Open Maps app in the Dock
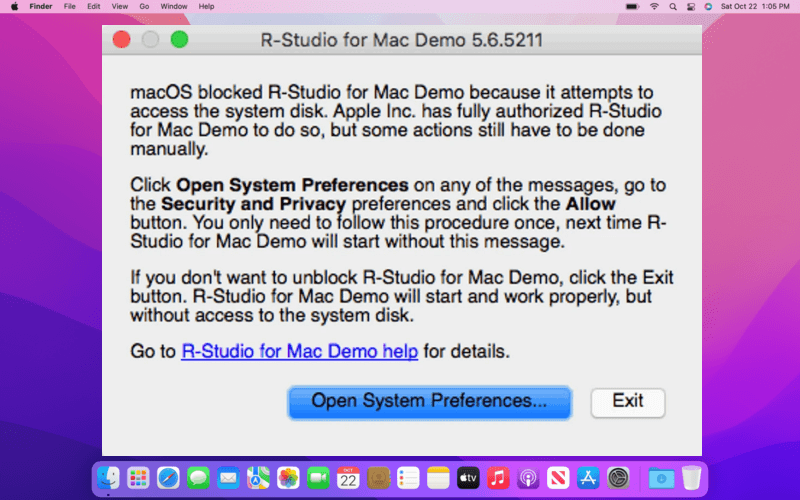The image size is (800, 500). click(x=258, y=479)
